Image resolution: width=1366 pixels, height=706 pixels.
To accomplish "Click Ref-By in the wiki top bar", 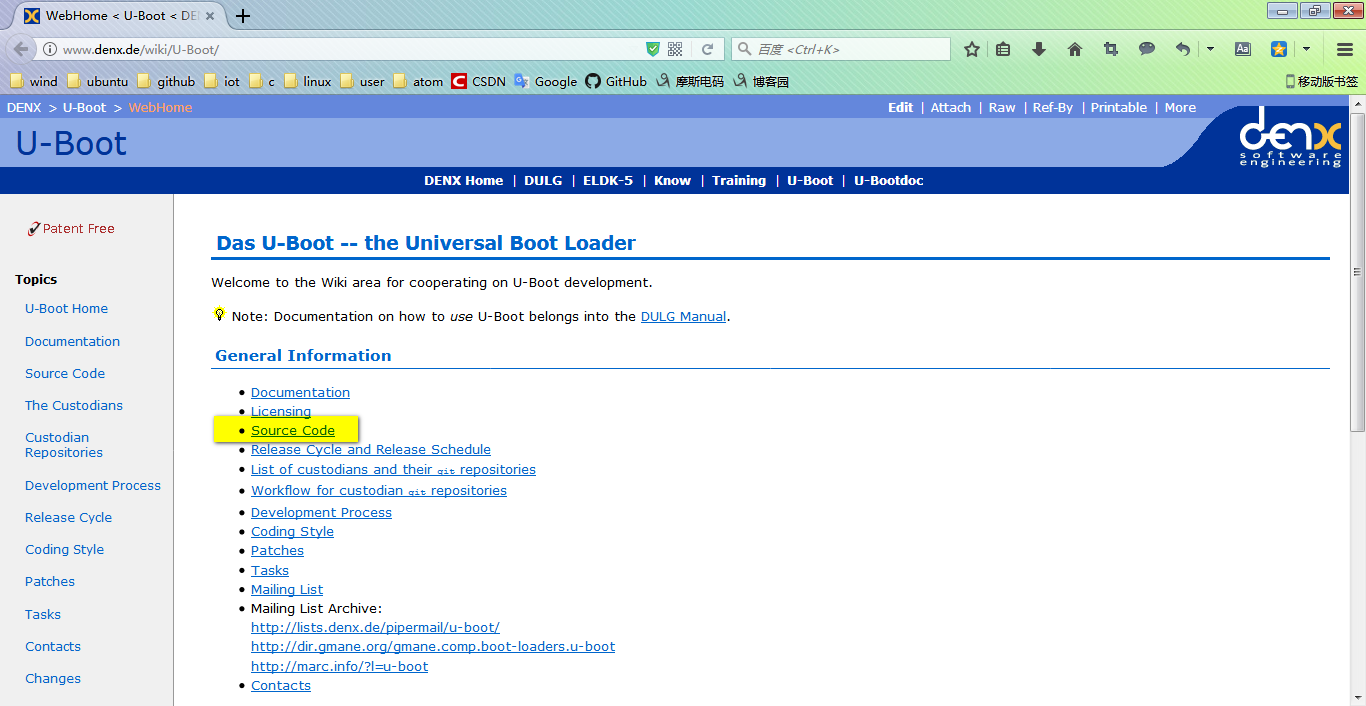I will click(x=1053, y=107).
